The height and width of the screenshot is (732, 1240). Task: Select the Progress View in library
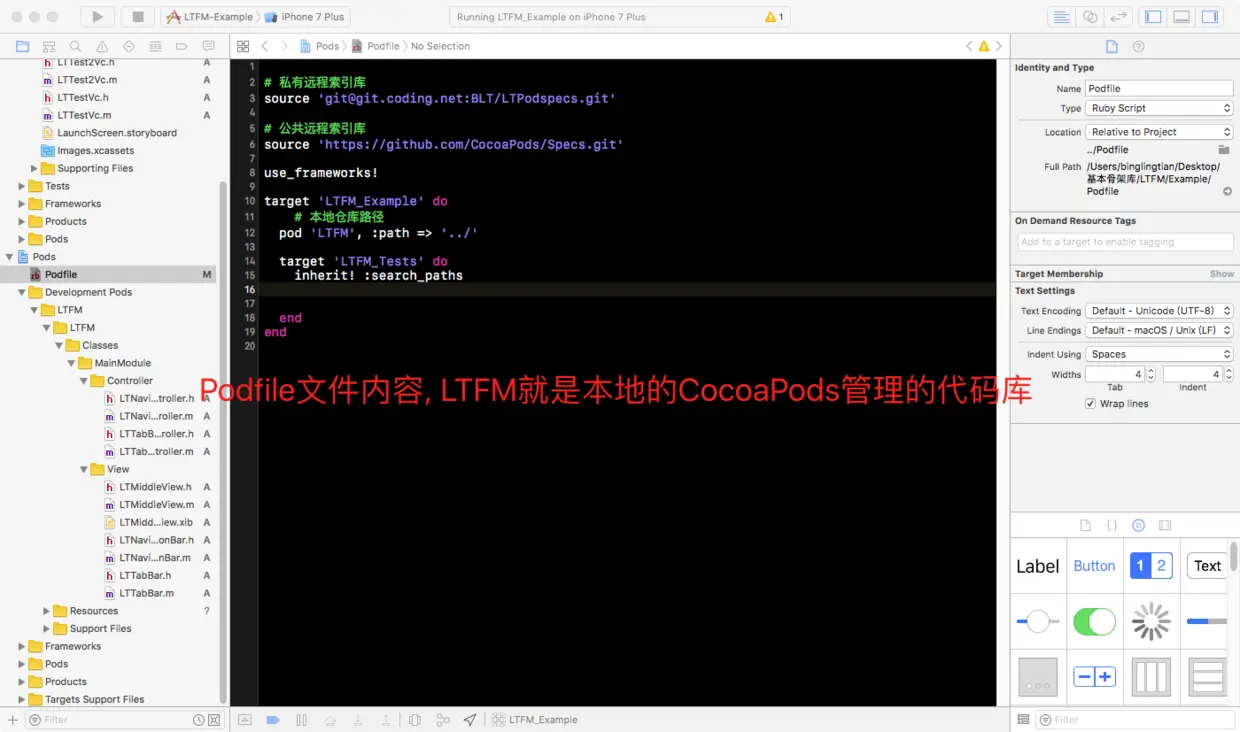(x=1207, y=621)
